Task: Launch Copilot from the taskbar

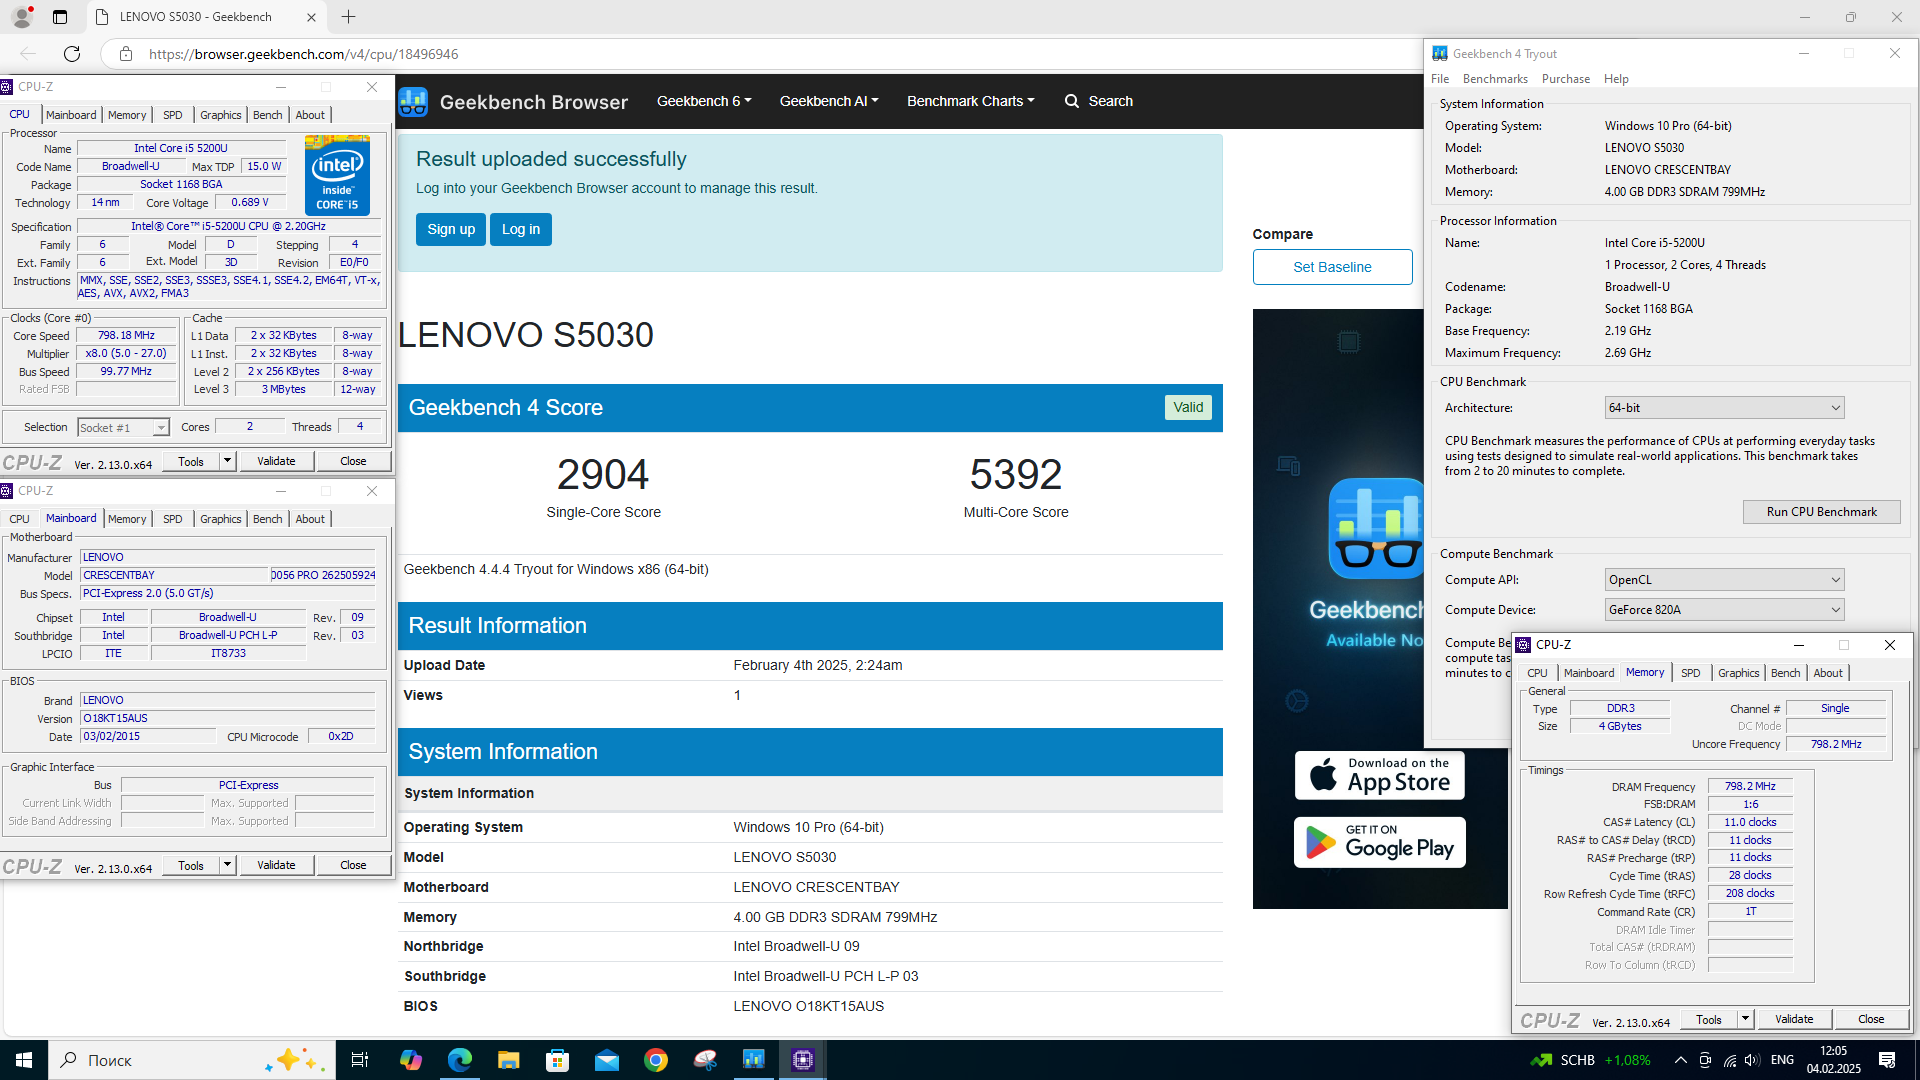Action: (411, 1060)
